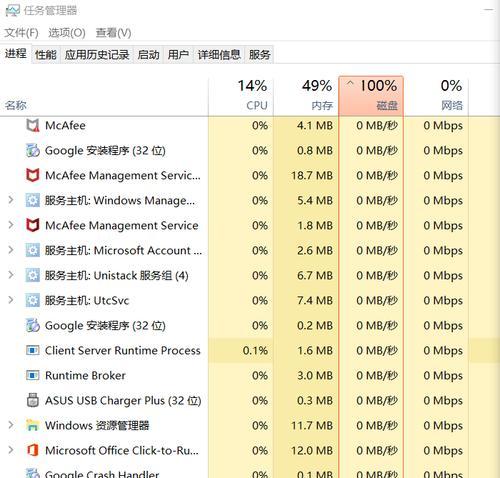Click the Task Manager title bar icon

point(12,10)
